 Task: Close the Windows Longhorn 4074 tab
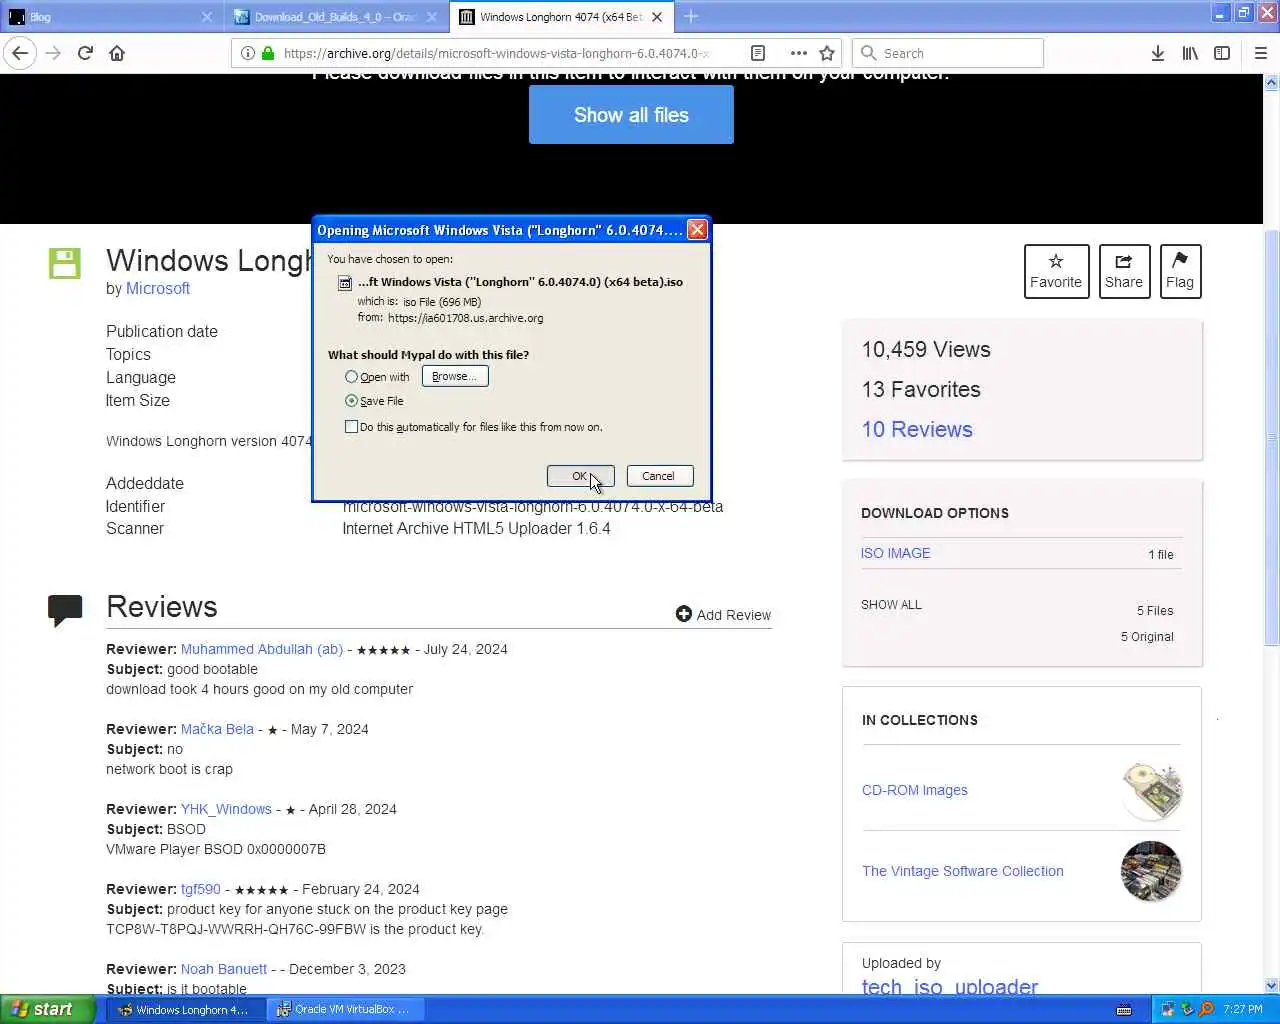tap(657, 17)
